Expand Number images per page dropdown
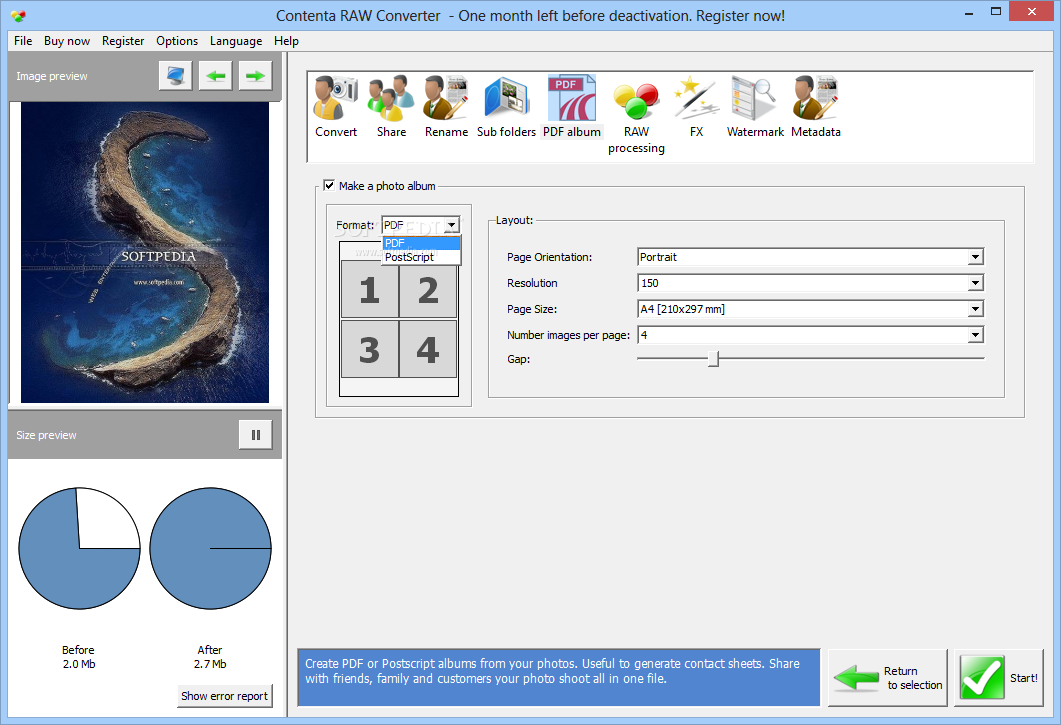Image resolution: width=1061 pixels, height=725 pixels. (975, 335)
